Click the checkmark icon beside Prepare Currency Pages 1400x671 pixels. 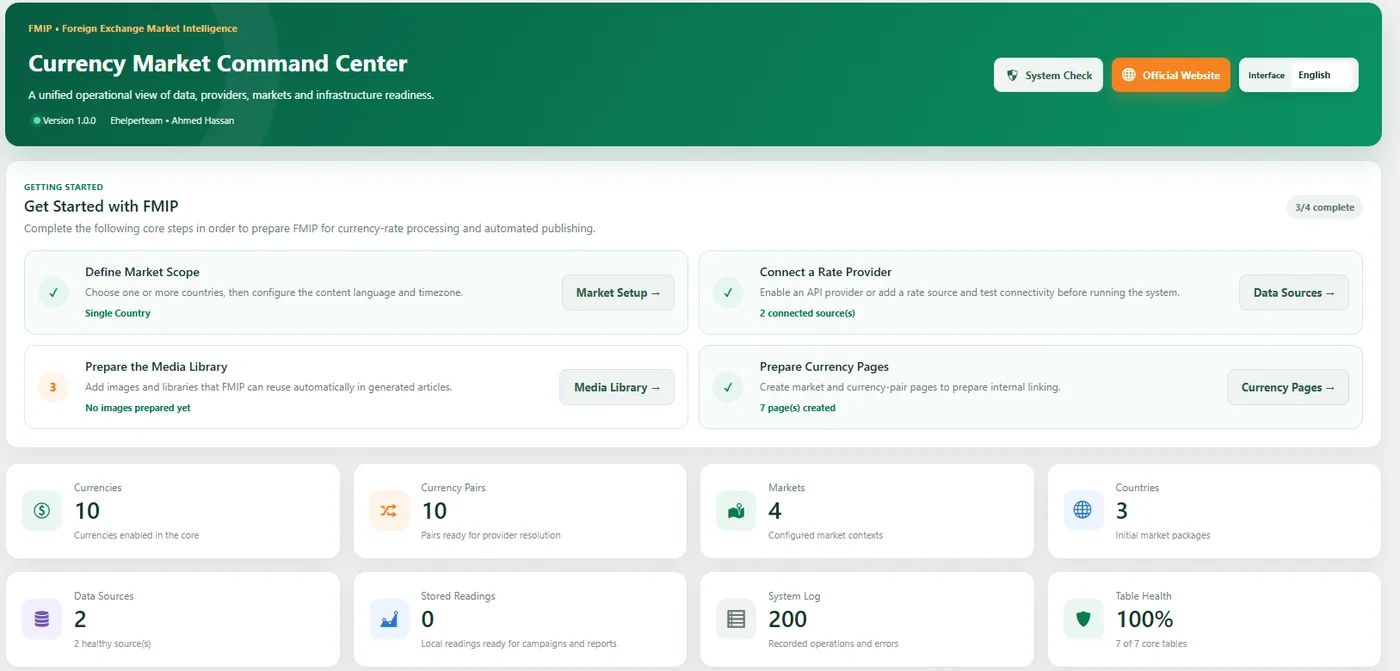click(728, 387)
